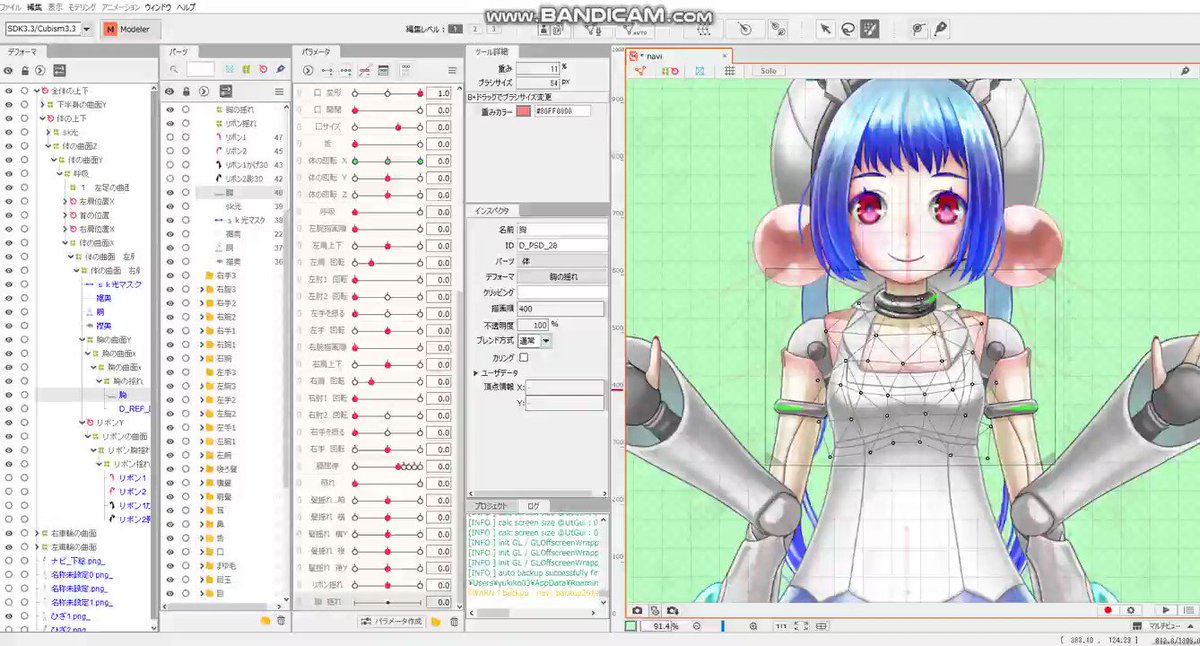1200x646 pixels.
Task: Click the parameter panel hamburger menu
Action: pyautogui.click(x=453, y=71)
